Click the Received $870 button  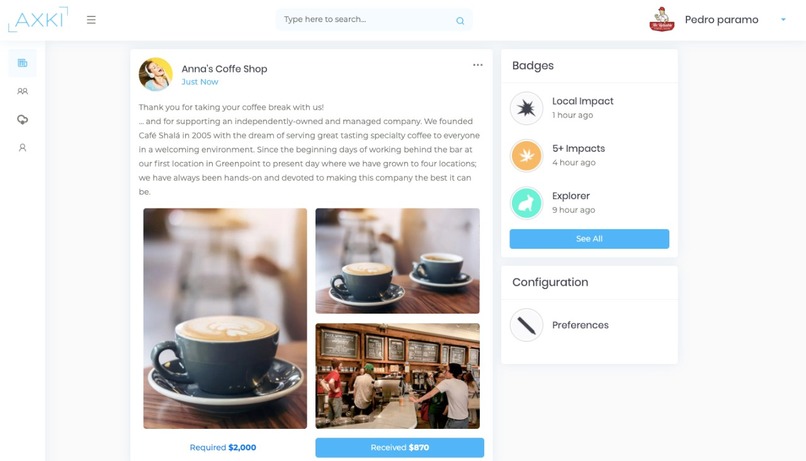tap(399, 448)
